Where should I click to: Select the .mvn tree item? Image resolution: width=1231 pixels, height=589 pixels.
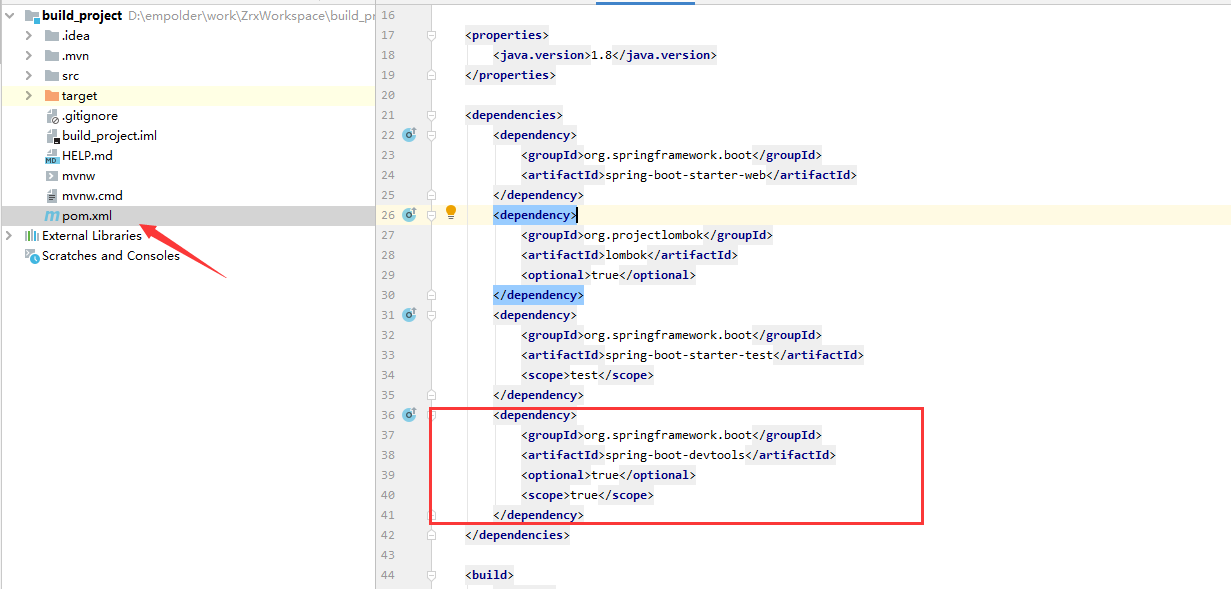click(x=76, y=56)
